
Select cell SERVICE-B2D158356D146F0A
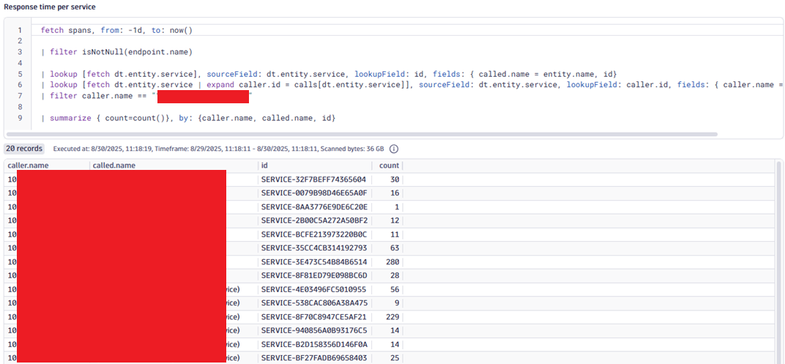click(x=314, y=343)
